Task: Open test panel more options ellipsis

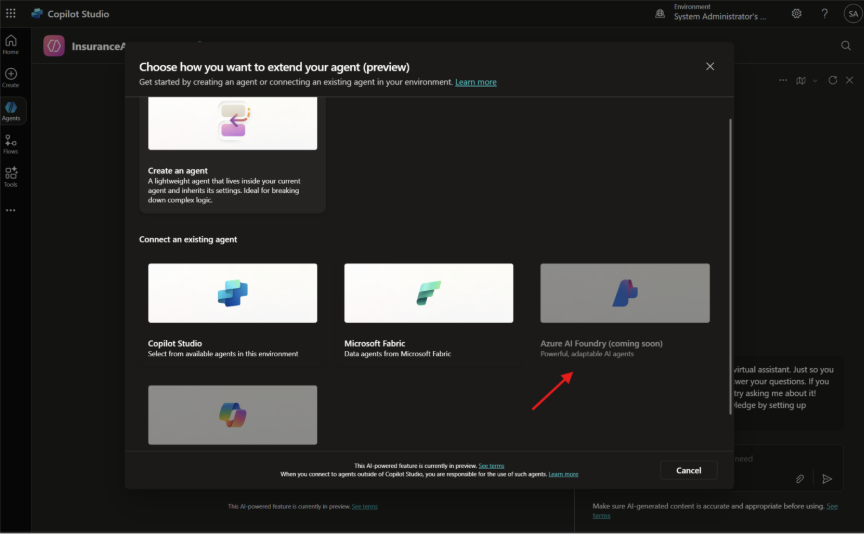Action: click(x=783, y=80)
